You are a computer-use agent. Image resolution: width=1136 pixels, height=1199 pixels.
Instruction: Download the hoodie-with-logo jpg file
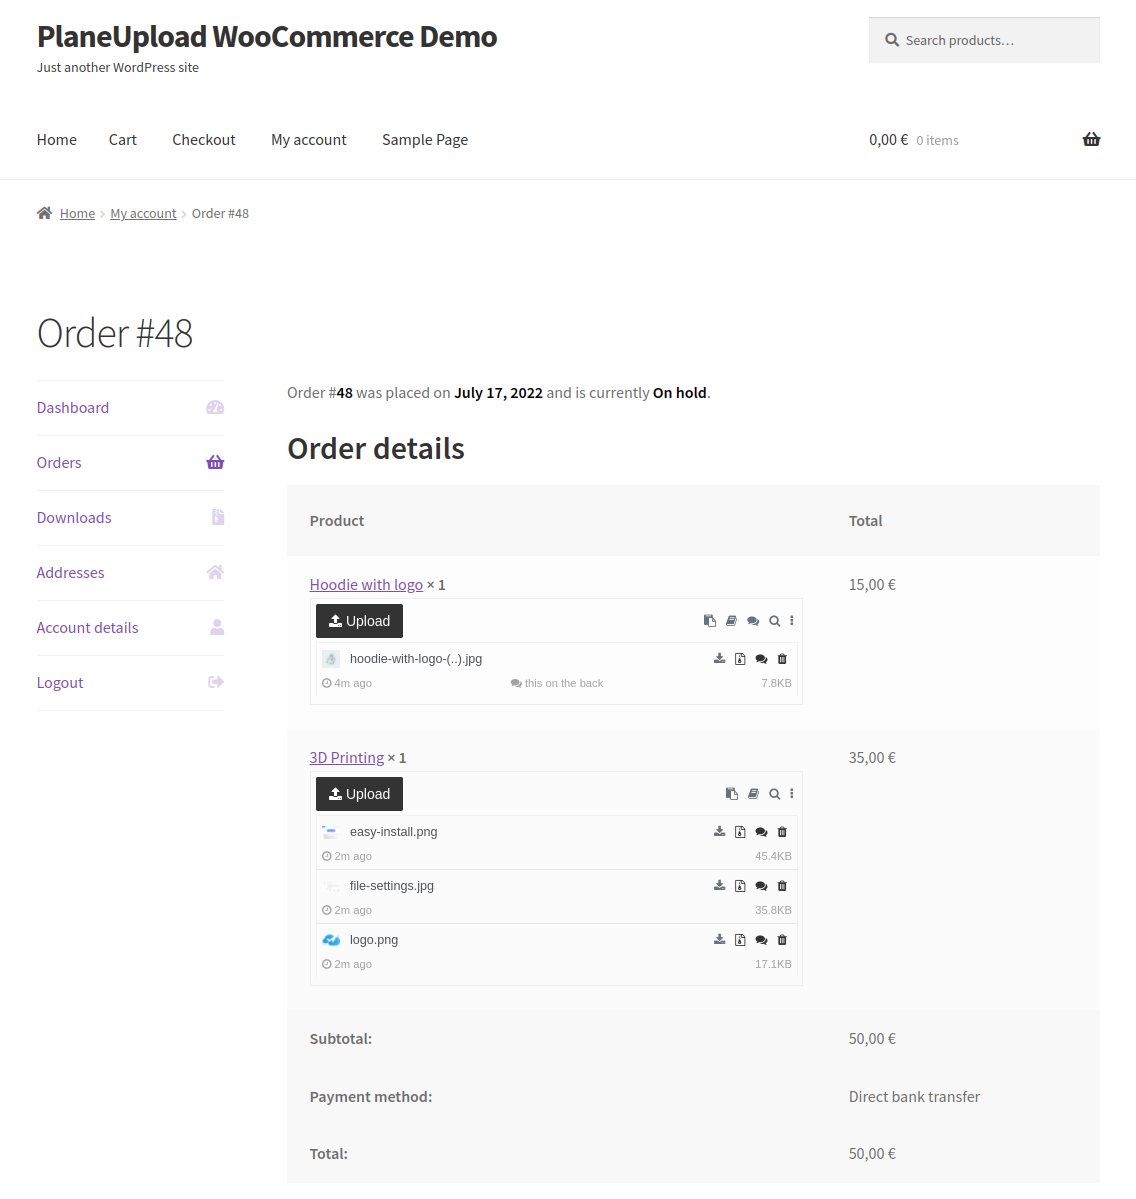(x=719, y=659)
